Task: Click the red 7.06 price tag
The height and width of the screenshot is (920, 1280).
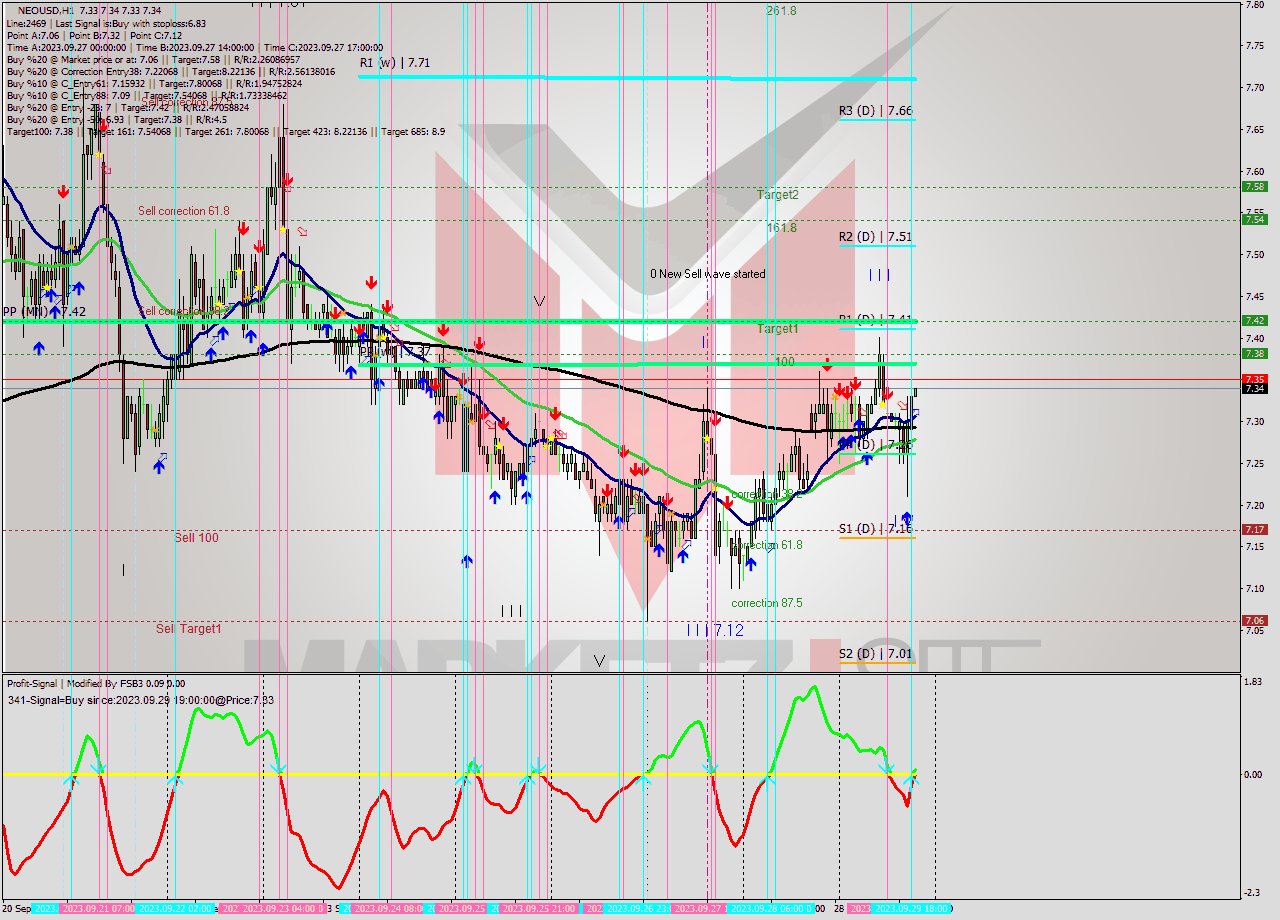Action: pyautogui.click(x=1254, y=620)
